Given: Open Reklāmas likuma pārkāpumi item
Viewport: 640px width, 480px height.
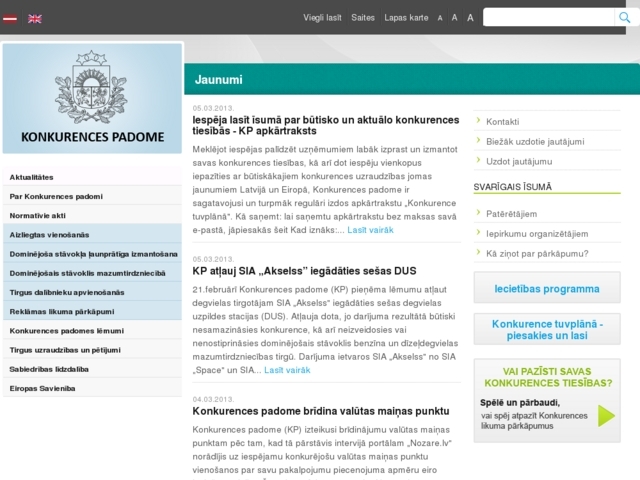Looking at the screenshot, I should click(x=92, y=311).
